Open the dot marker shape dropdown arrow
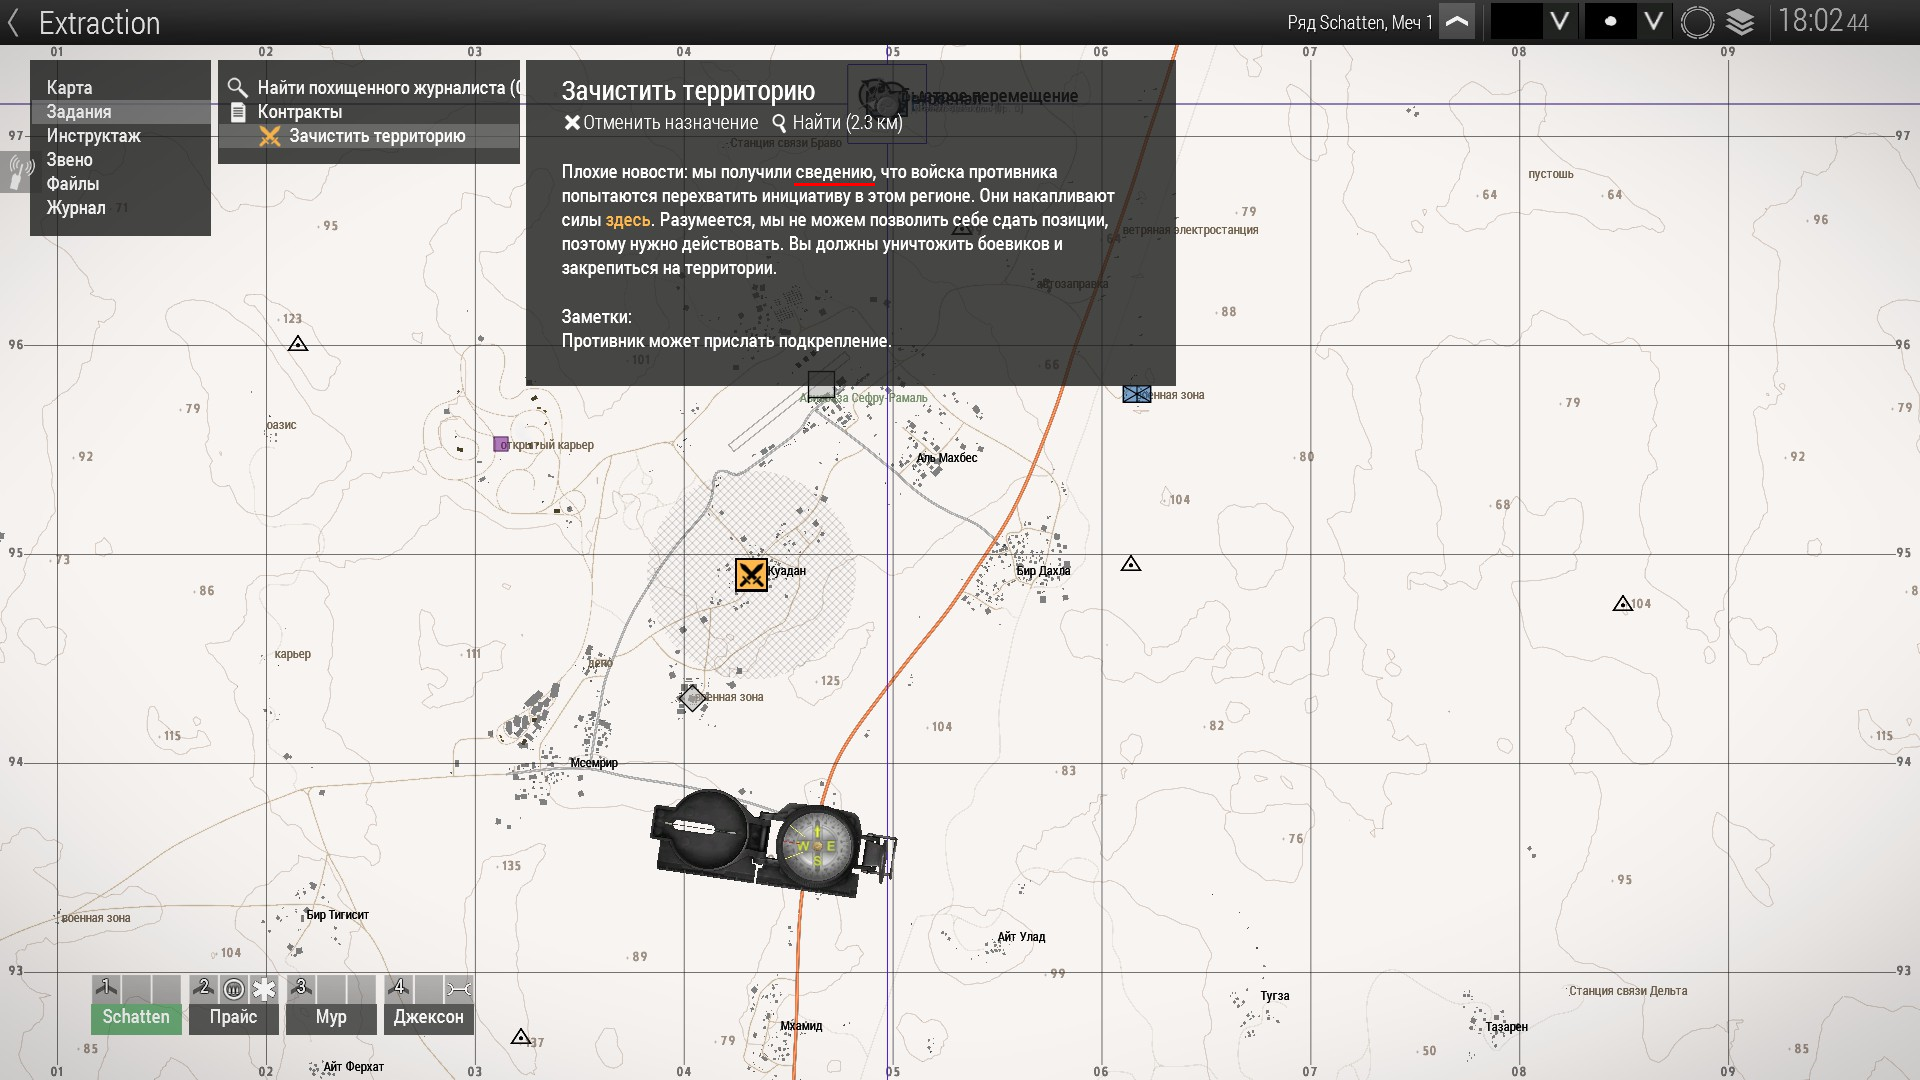Viewport: 1920px width, 1080px height. coord(1654,22)
